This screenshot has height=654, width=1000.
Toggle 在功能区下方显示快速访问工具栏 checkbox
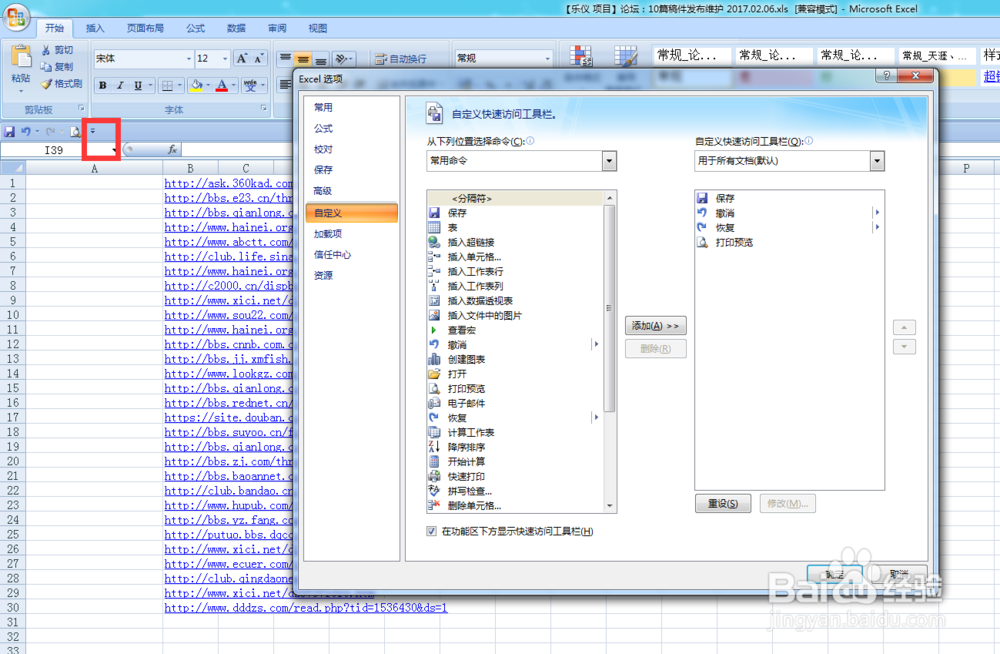click(431, 531)
